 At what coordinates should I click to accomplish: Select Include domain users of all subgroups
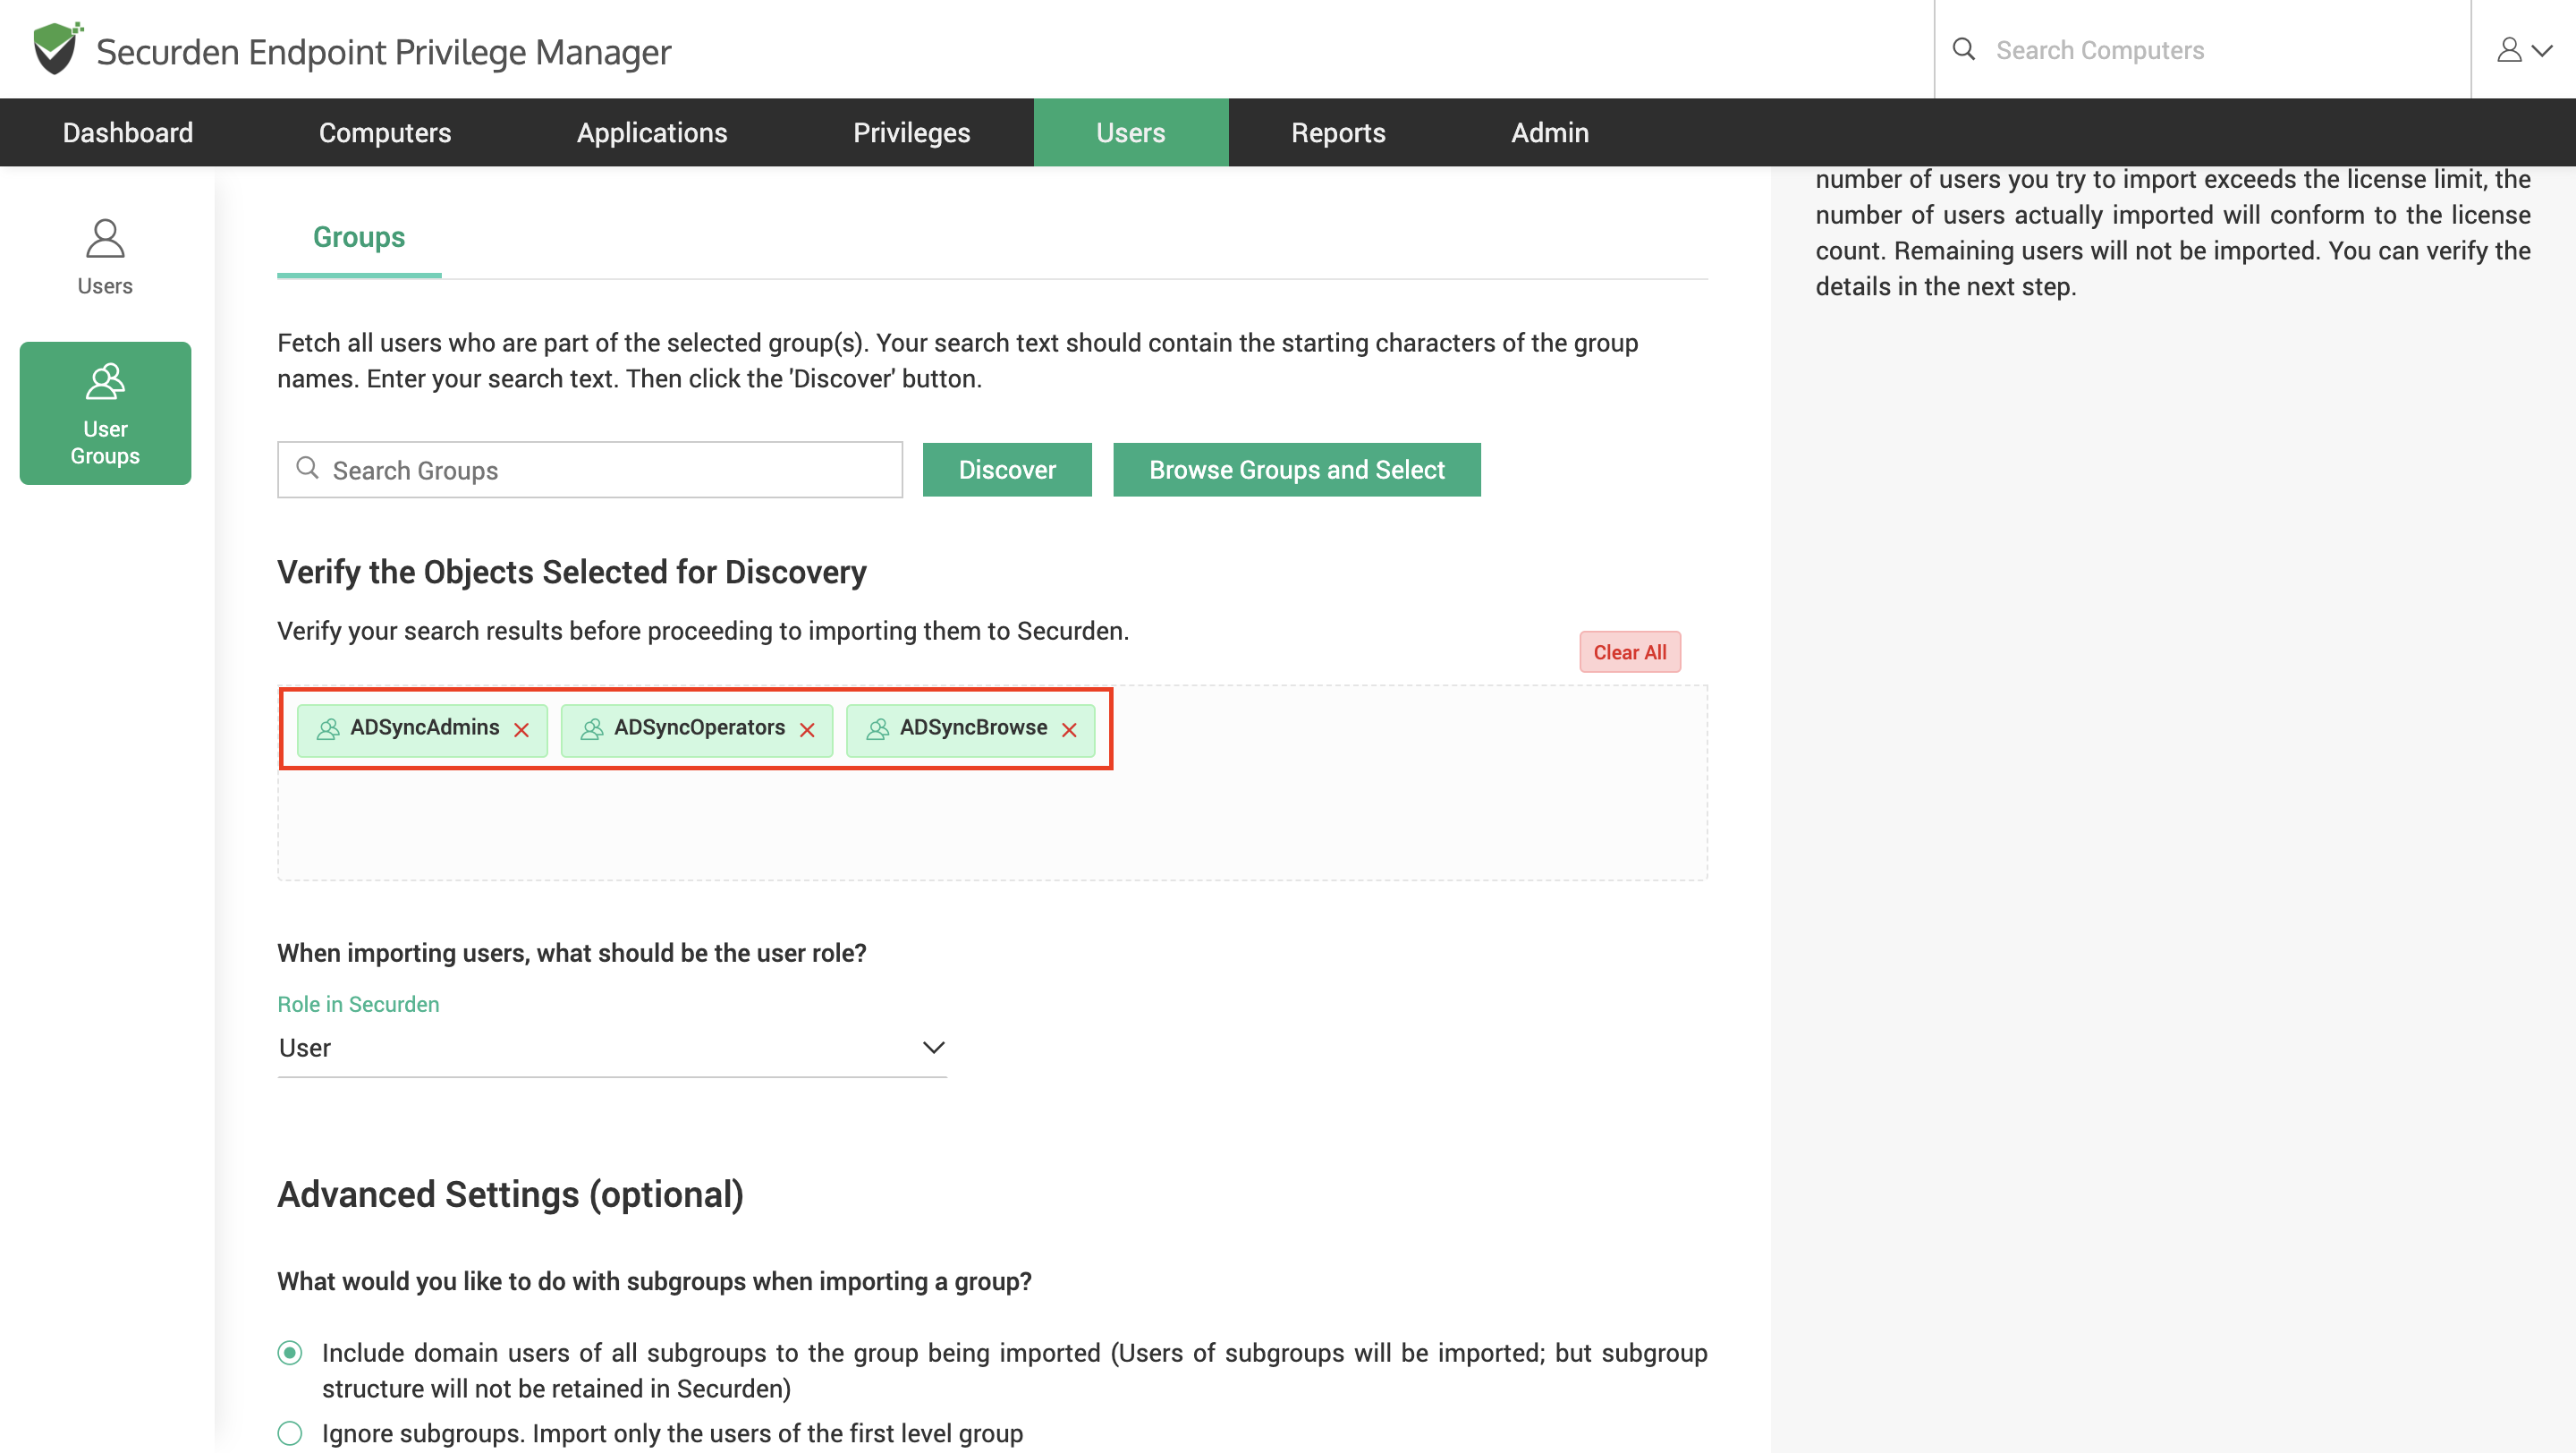pos(290,1353)
